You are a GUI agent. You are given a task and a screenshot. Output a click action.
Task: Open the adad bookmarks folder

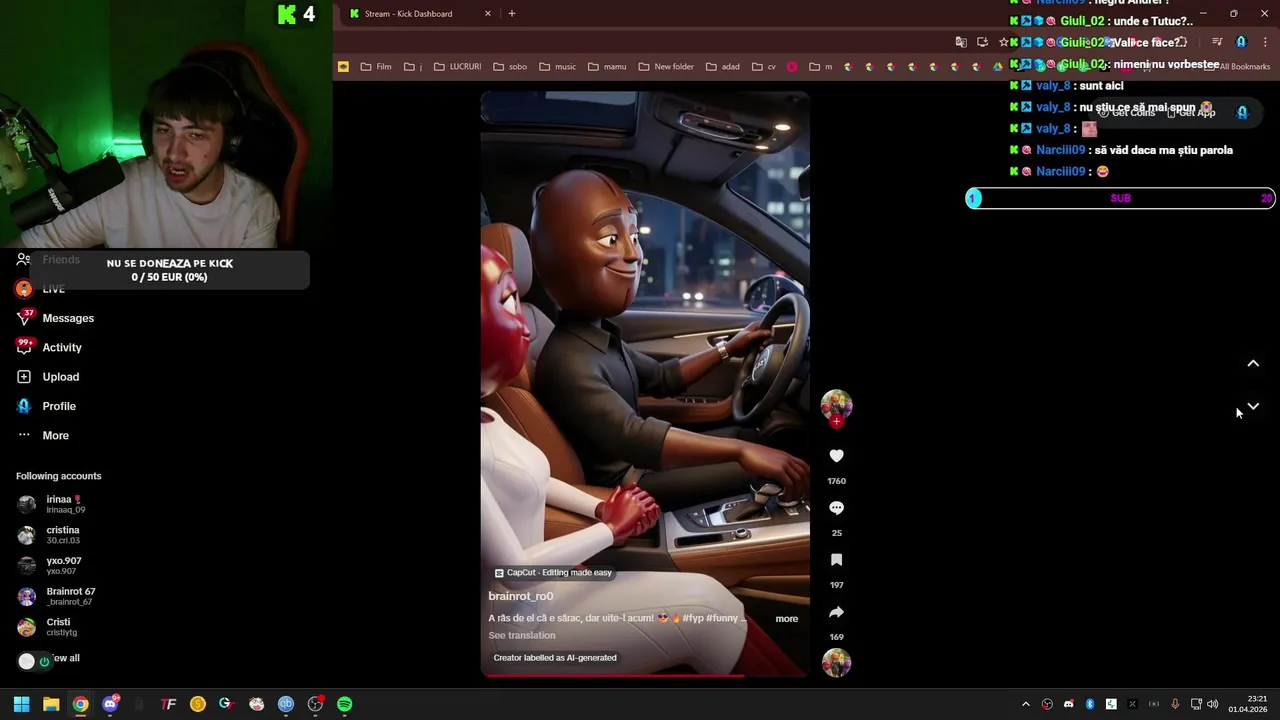coord(723,67)
